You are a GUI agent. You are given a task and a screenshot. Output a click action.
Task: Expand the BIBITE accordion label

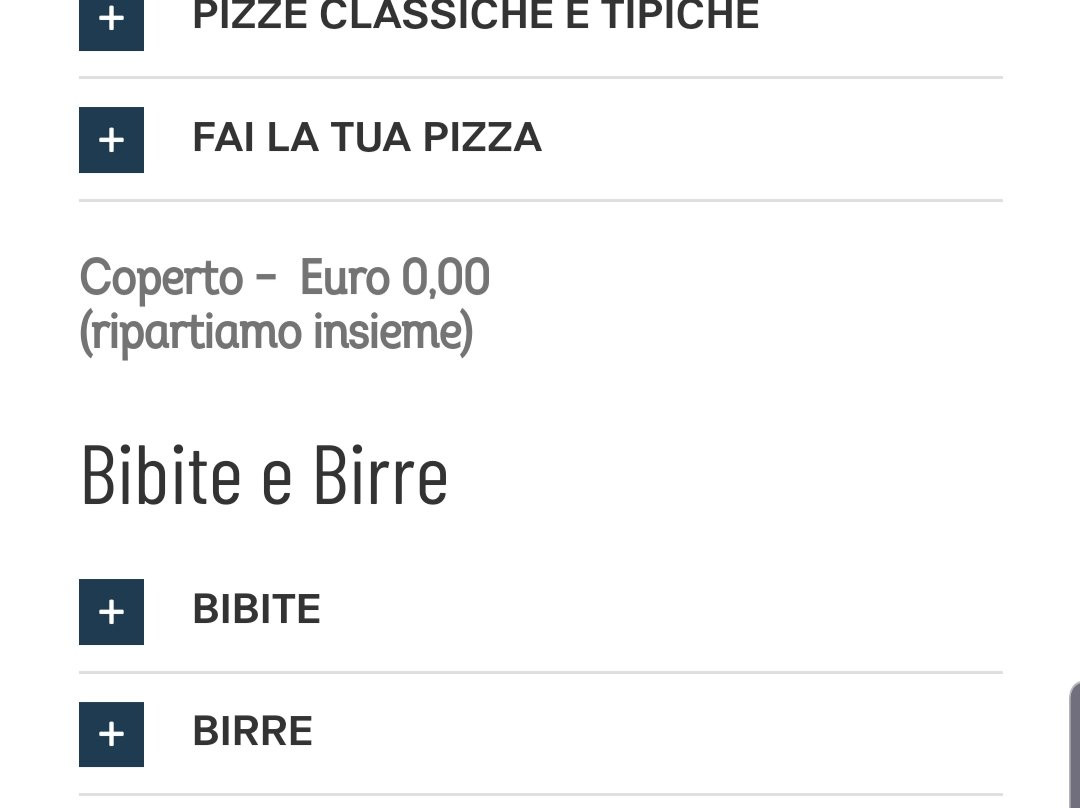(x=256, y=609)
